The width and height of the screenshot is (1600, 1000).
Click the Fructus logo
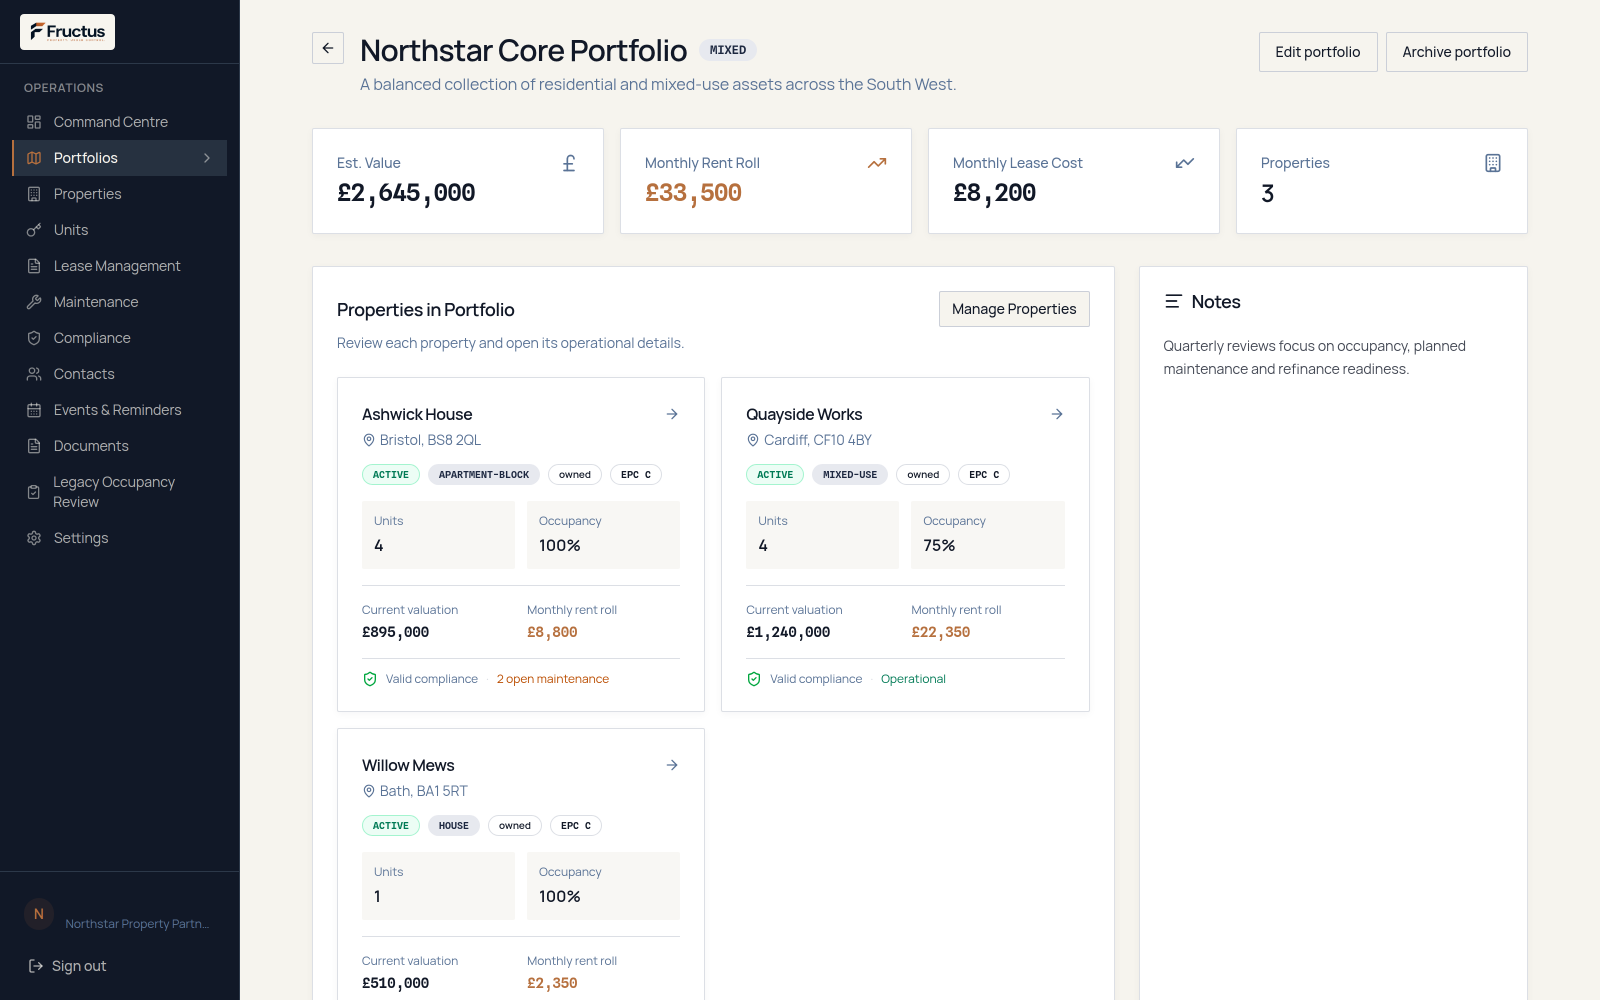[67, 32]
